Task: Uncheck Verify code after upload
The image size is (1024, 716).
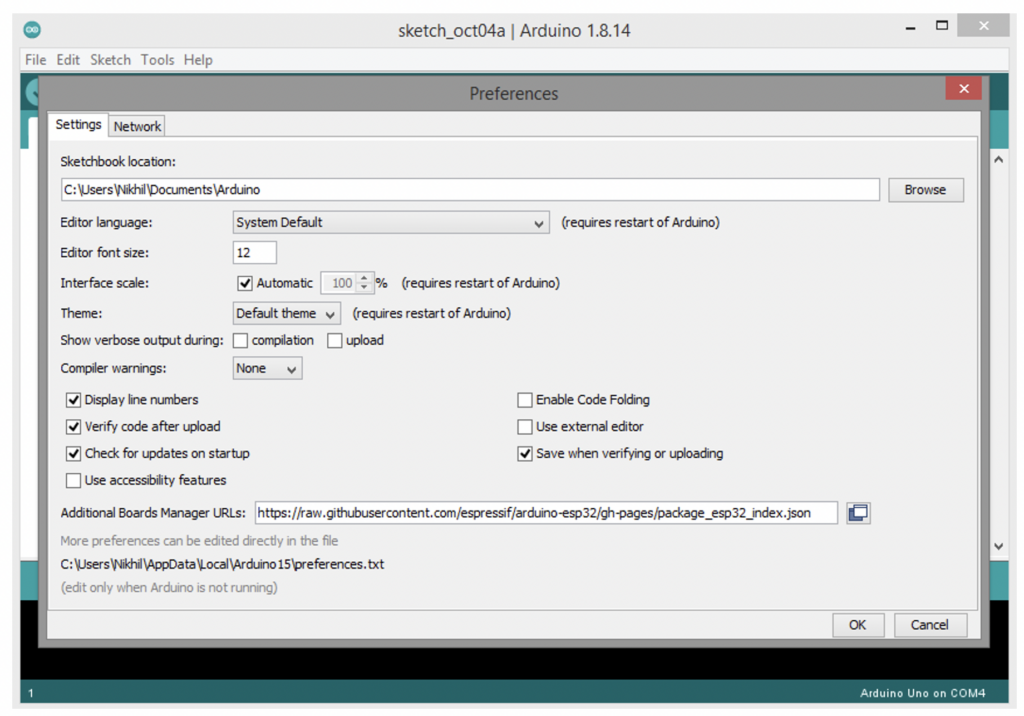Action: (x=73, y=426)
